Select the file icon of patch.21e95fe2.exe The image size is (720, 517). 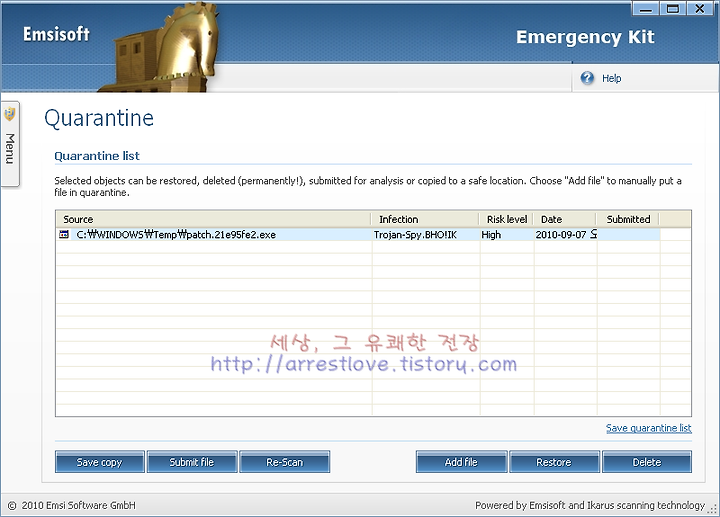64,235
